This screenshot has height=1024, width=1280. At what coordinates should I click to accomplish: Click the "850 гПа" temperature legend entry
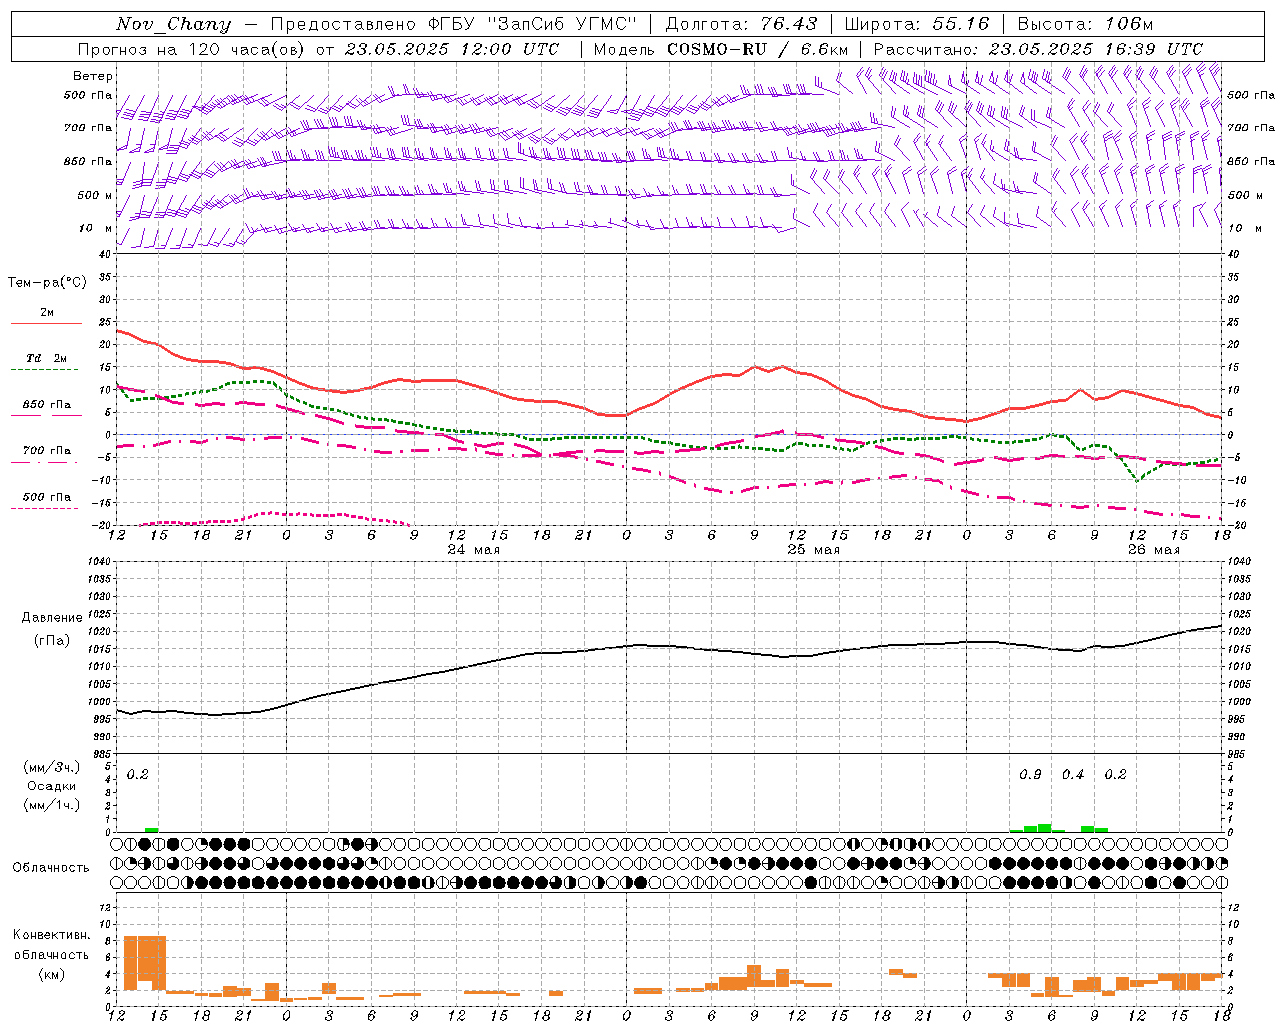pos(47,404)
